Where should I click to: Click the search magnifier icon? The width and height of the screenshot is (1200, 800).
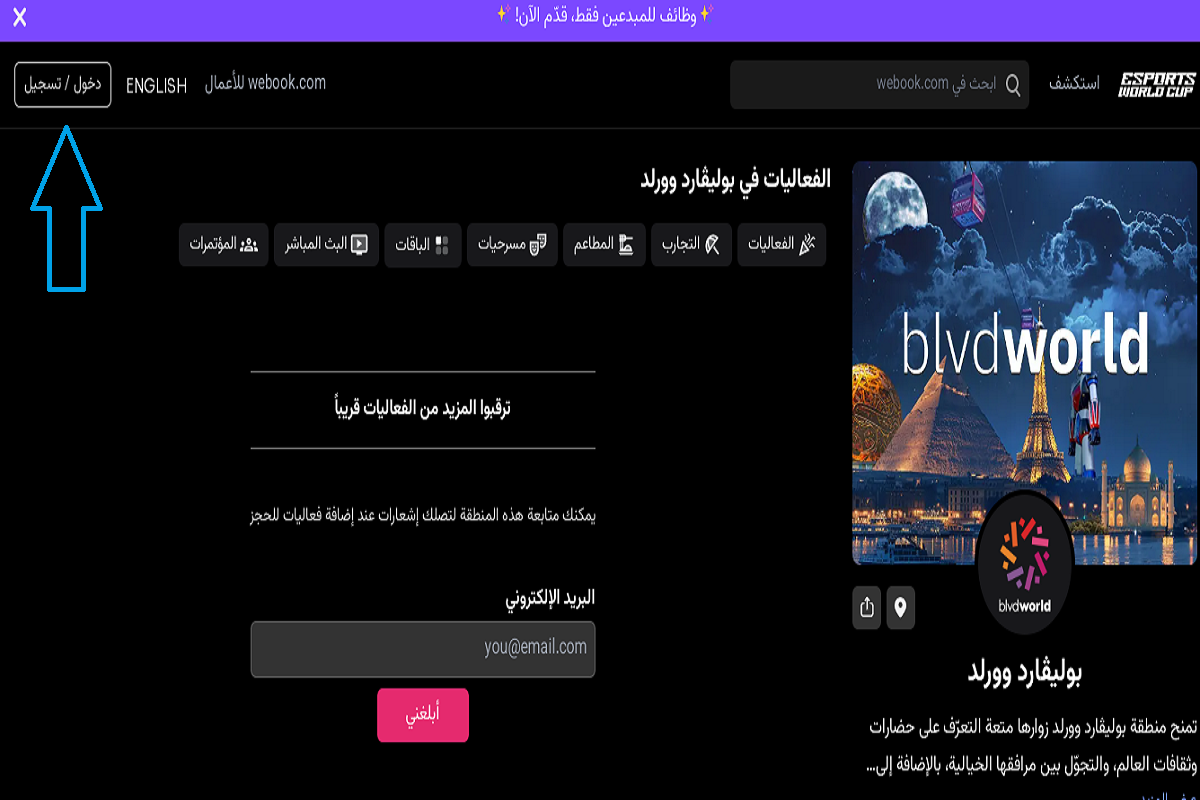[x=1014, y=85]
